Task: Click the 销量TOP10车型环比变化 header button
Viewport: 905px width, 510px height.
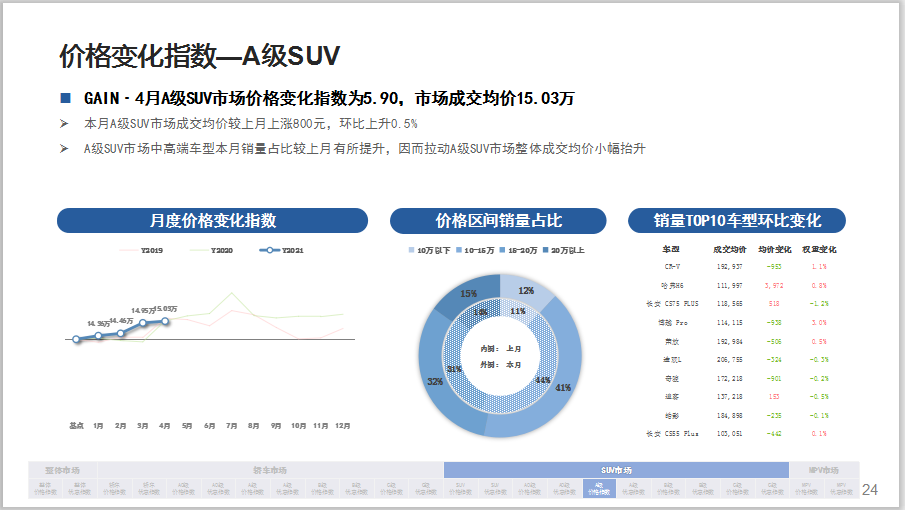Action: point(737,221)
